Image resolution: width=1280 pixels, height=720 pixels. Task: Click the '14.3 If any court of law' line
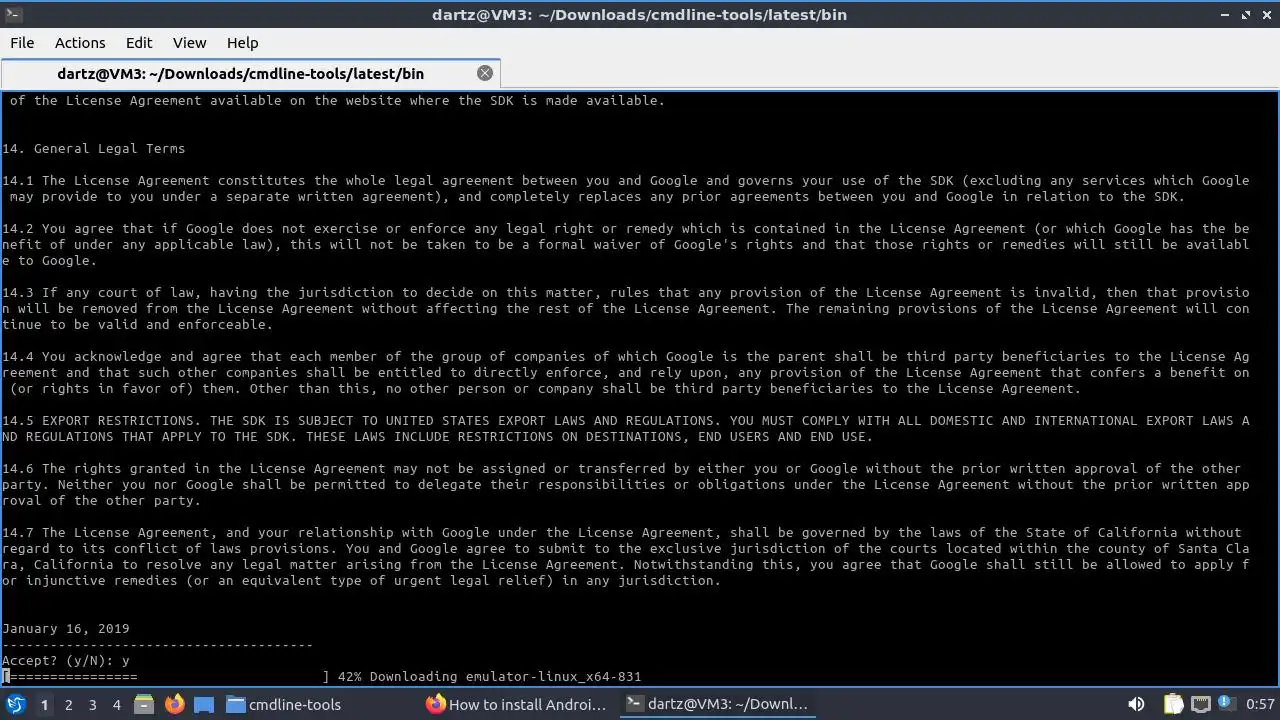[x=626, y=293]
